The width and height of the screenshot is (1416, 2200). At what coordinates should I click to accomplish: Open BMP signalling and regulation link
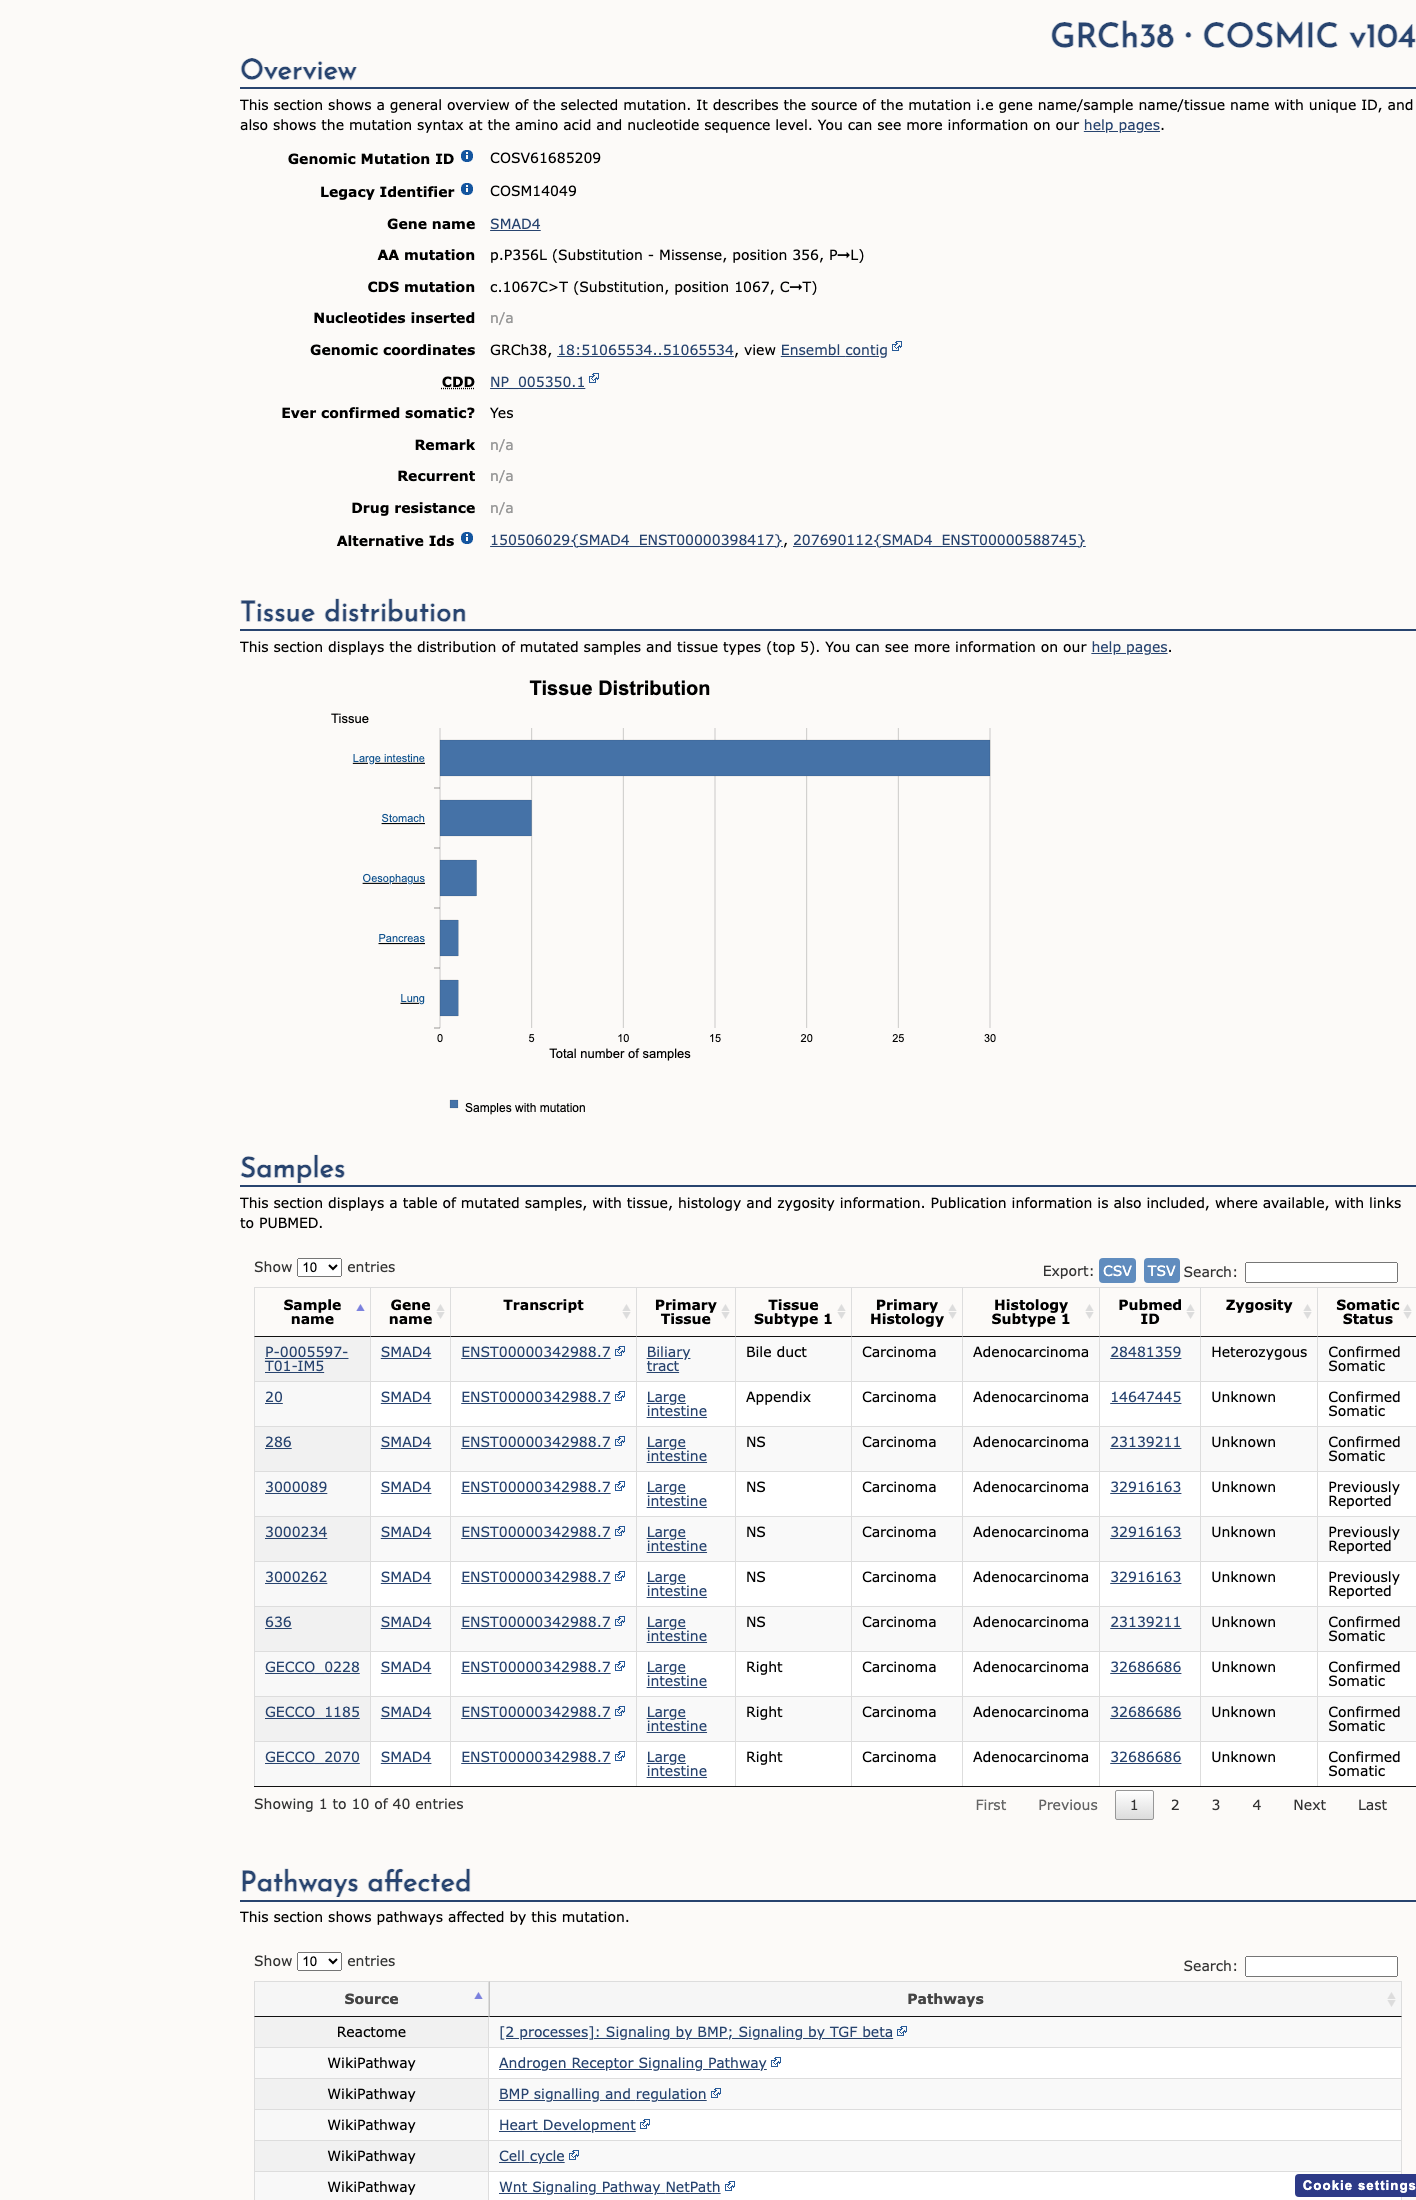click(602, 2094)
